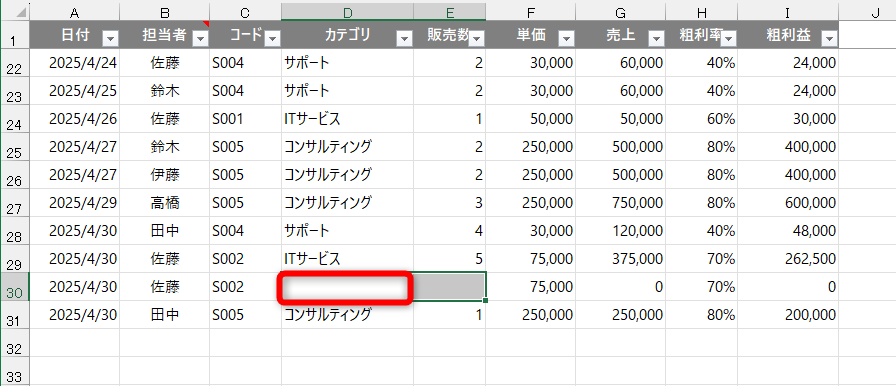Select column H header
The image size is (896, 386).
tap(702, 12)
